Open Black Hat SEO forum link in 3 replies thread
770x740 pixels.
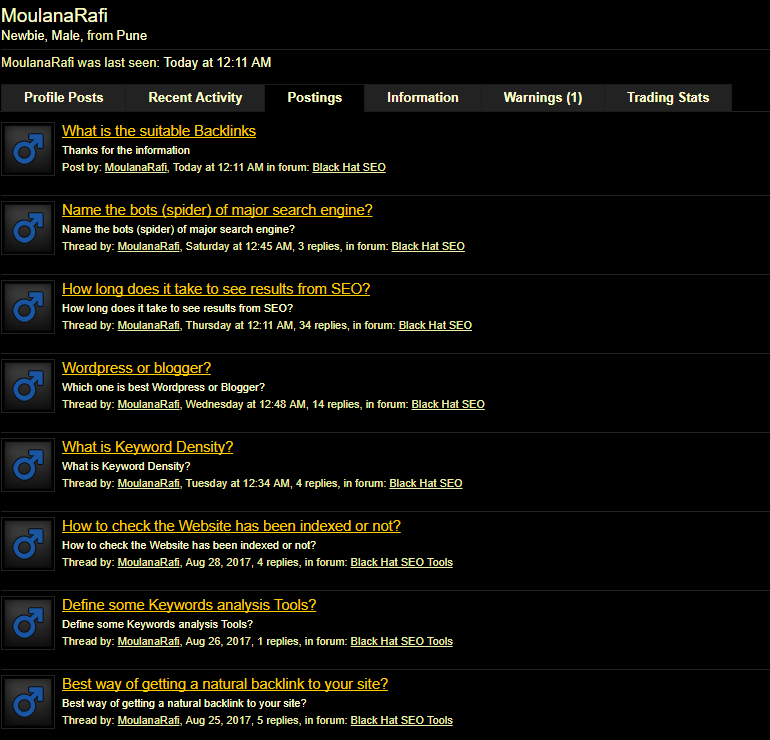tap(428, 247)
